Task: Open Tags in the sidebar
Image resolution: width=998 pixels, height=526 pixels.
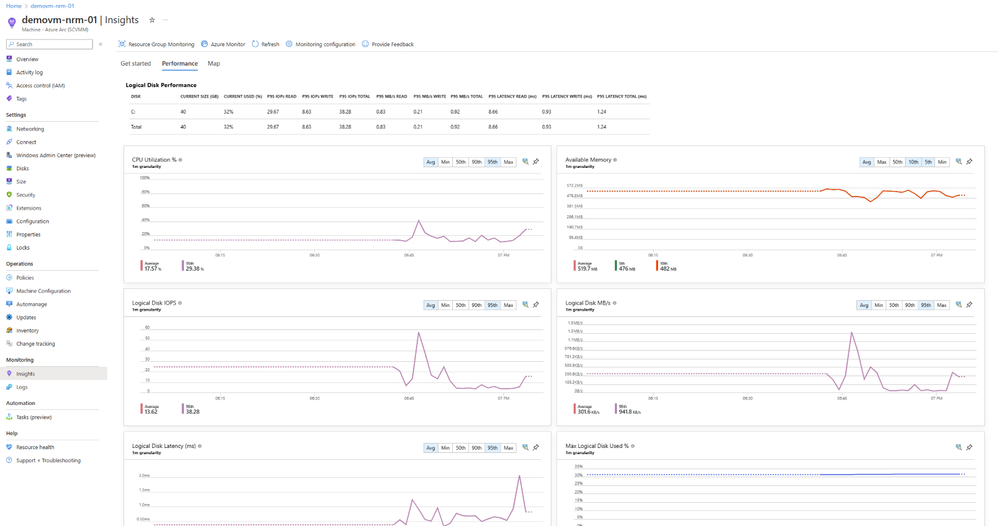Action: tap(22, 99)
